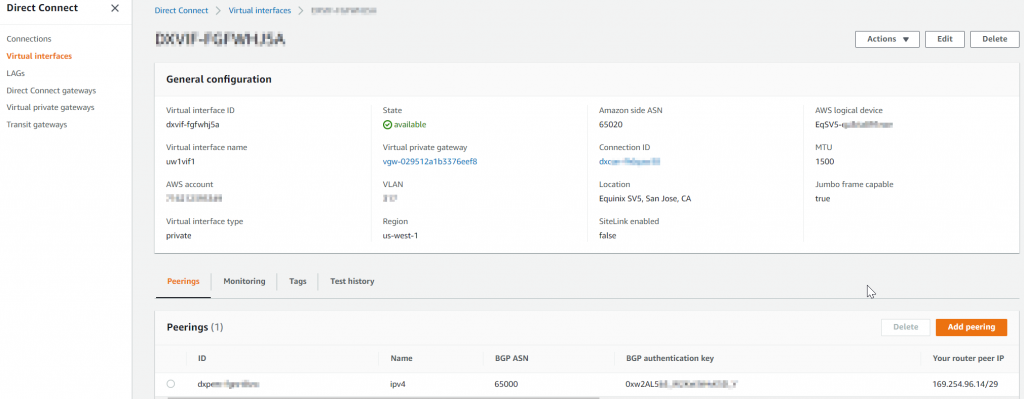Click the BGP ASN column header
Viewport: 1024px width, 399px height.
pos(511,359)
